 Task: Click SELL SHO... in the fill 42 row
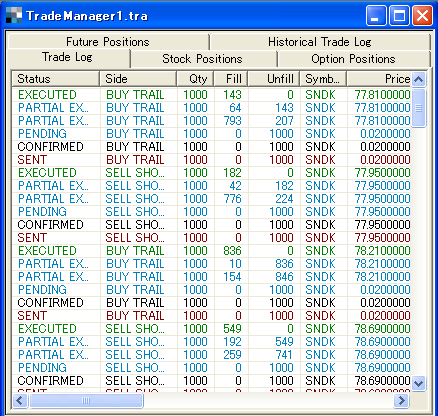coord(135,186)
